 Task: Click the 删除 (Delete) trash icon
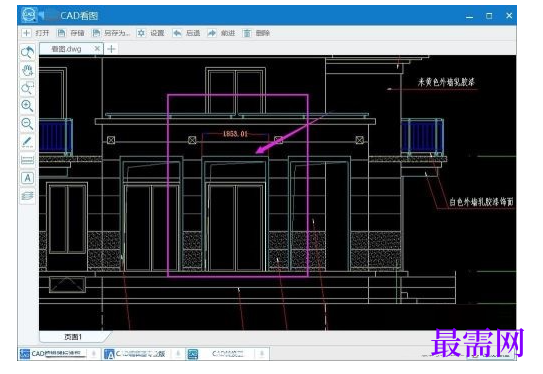(x=247, y=33)
